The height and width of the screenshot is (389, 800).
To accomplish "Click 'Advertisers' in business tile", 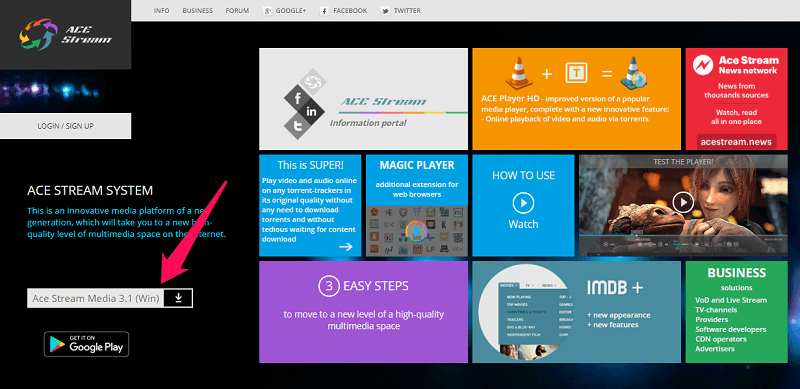I will pyautogui.click(x=715, y=349).
